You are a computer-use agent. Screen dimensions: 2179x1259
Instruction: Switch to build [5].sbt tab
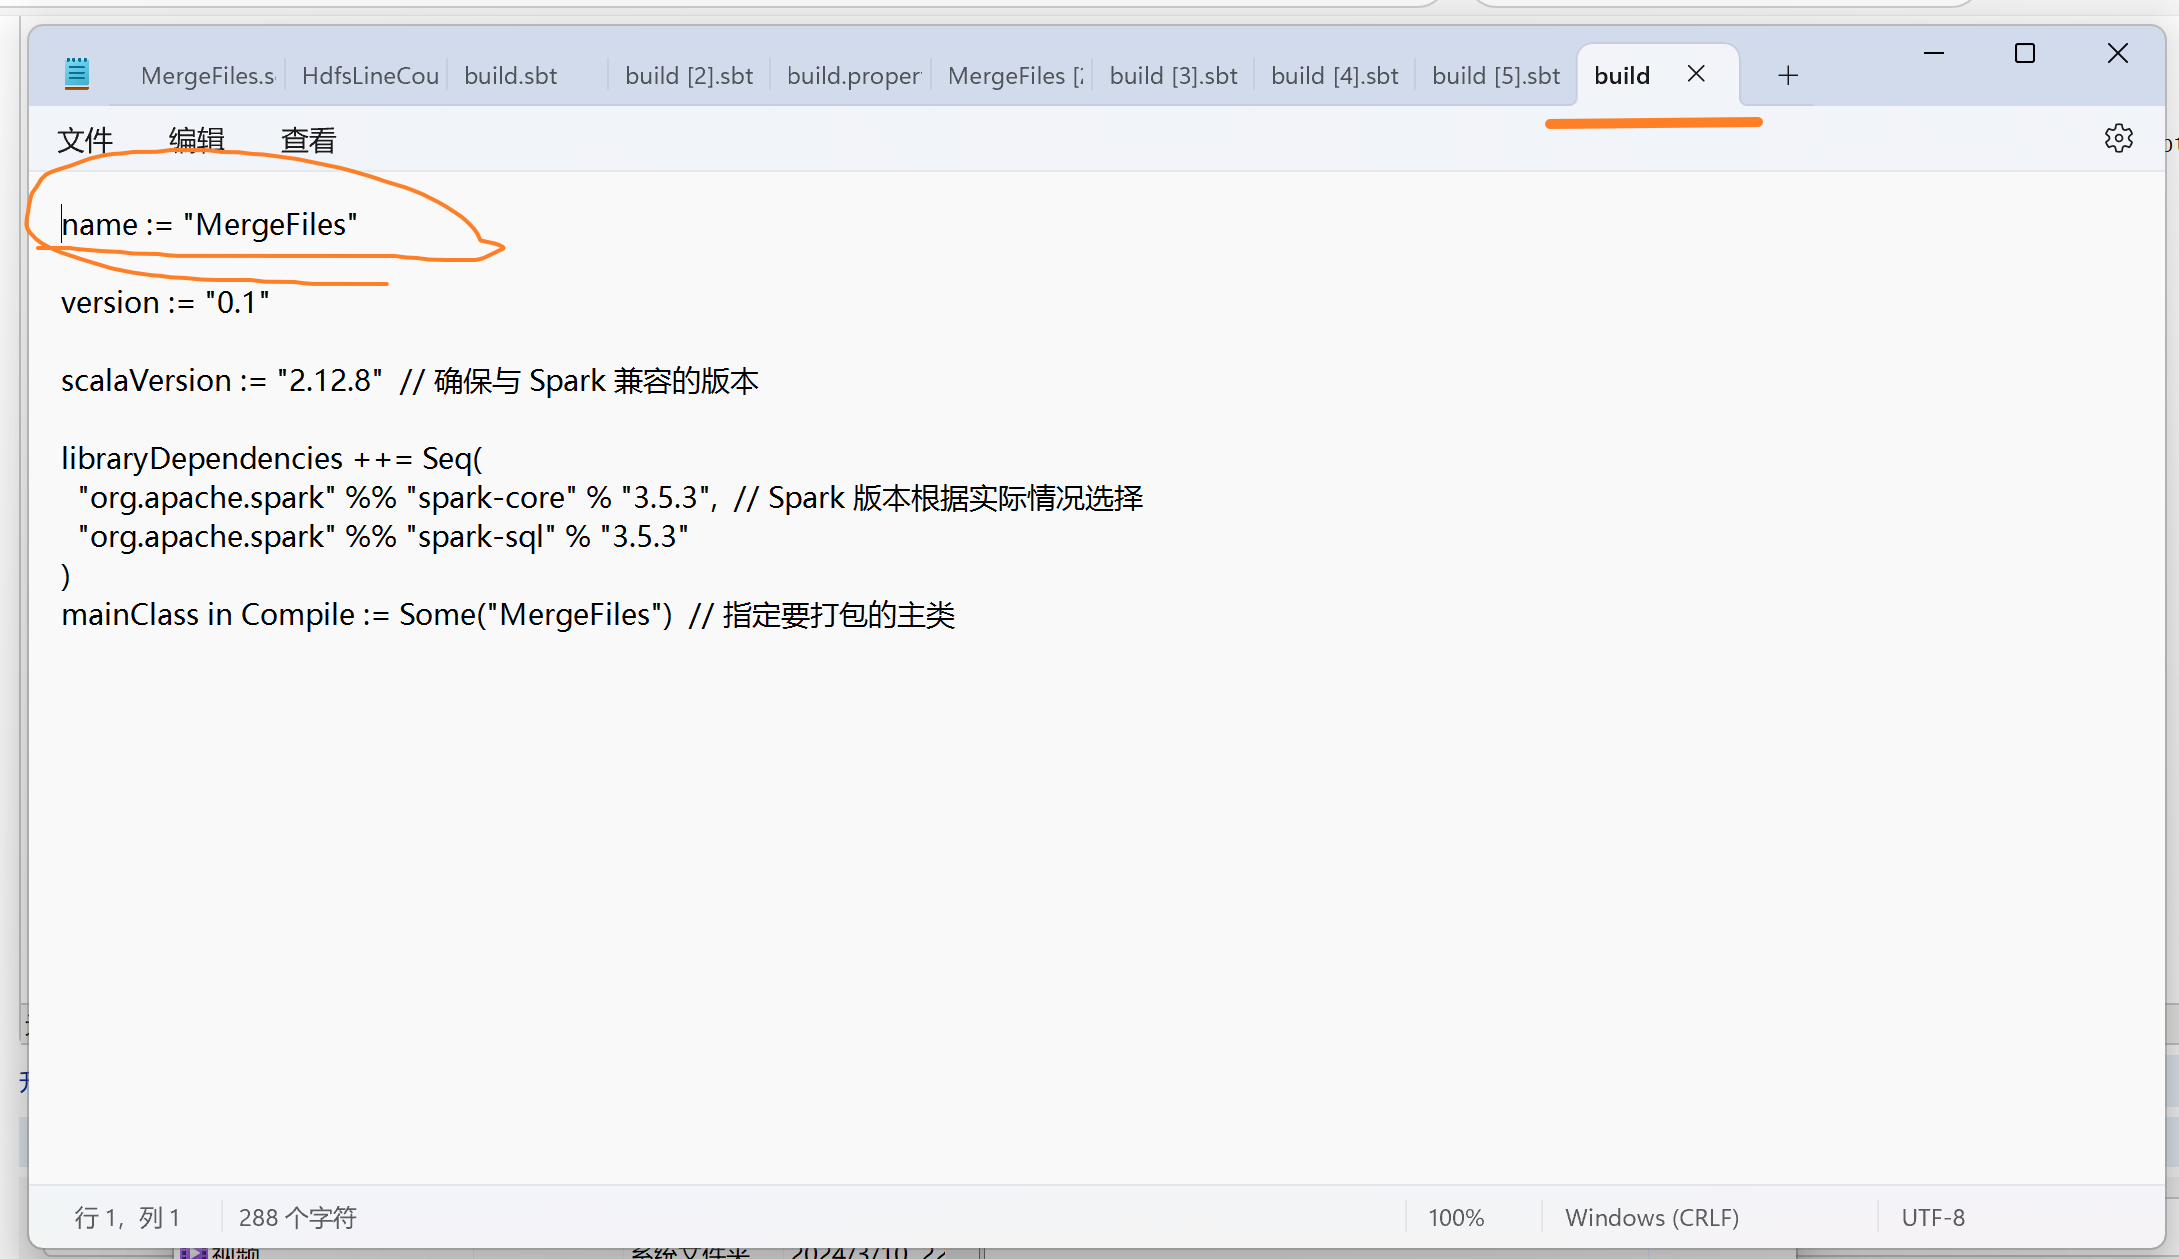(x=1496, y=76)
